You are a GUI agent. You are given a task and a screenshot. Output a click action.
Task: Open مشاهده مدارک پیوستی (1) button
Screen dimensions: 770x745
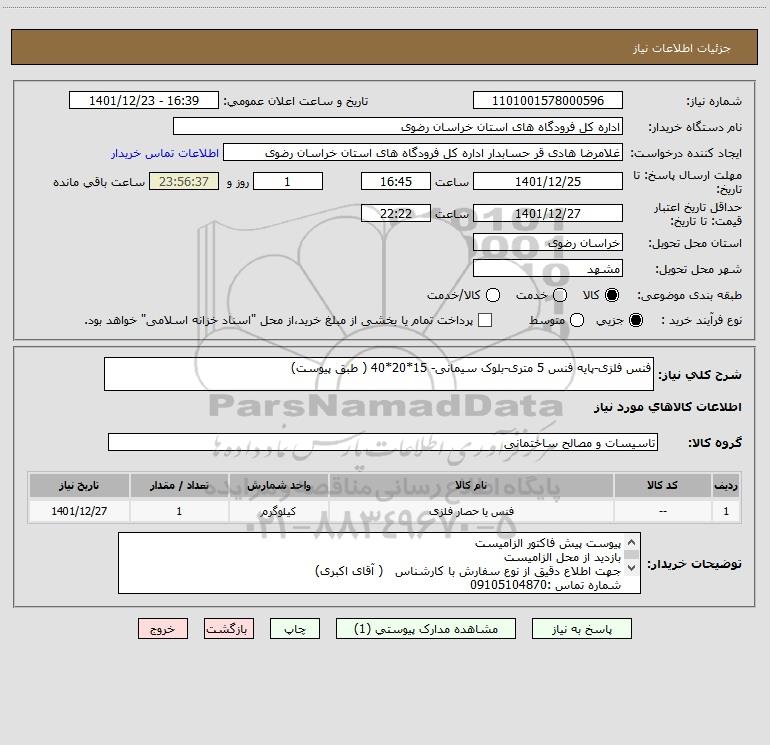426,629
